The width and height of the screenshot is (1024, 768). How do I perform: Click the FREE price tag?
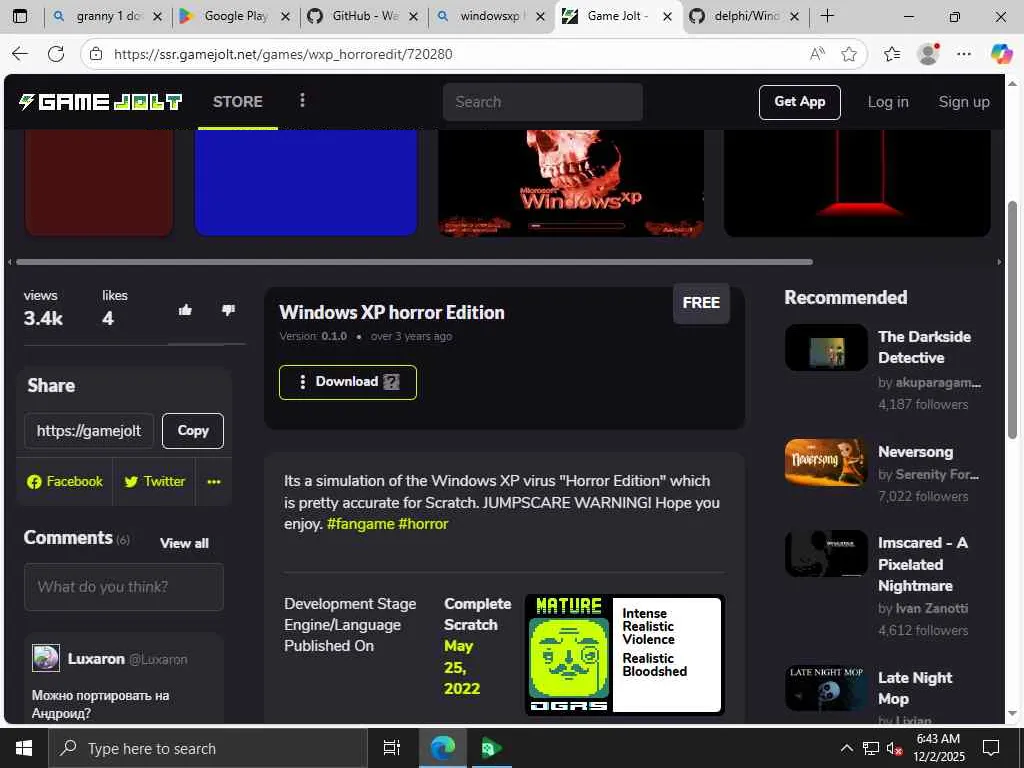701,303
